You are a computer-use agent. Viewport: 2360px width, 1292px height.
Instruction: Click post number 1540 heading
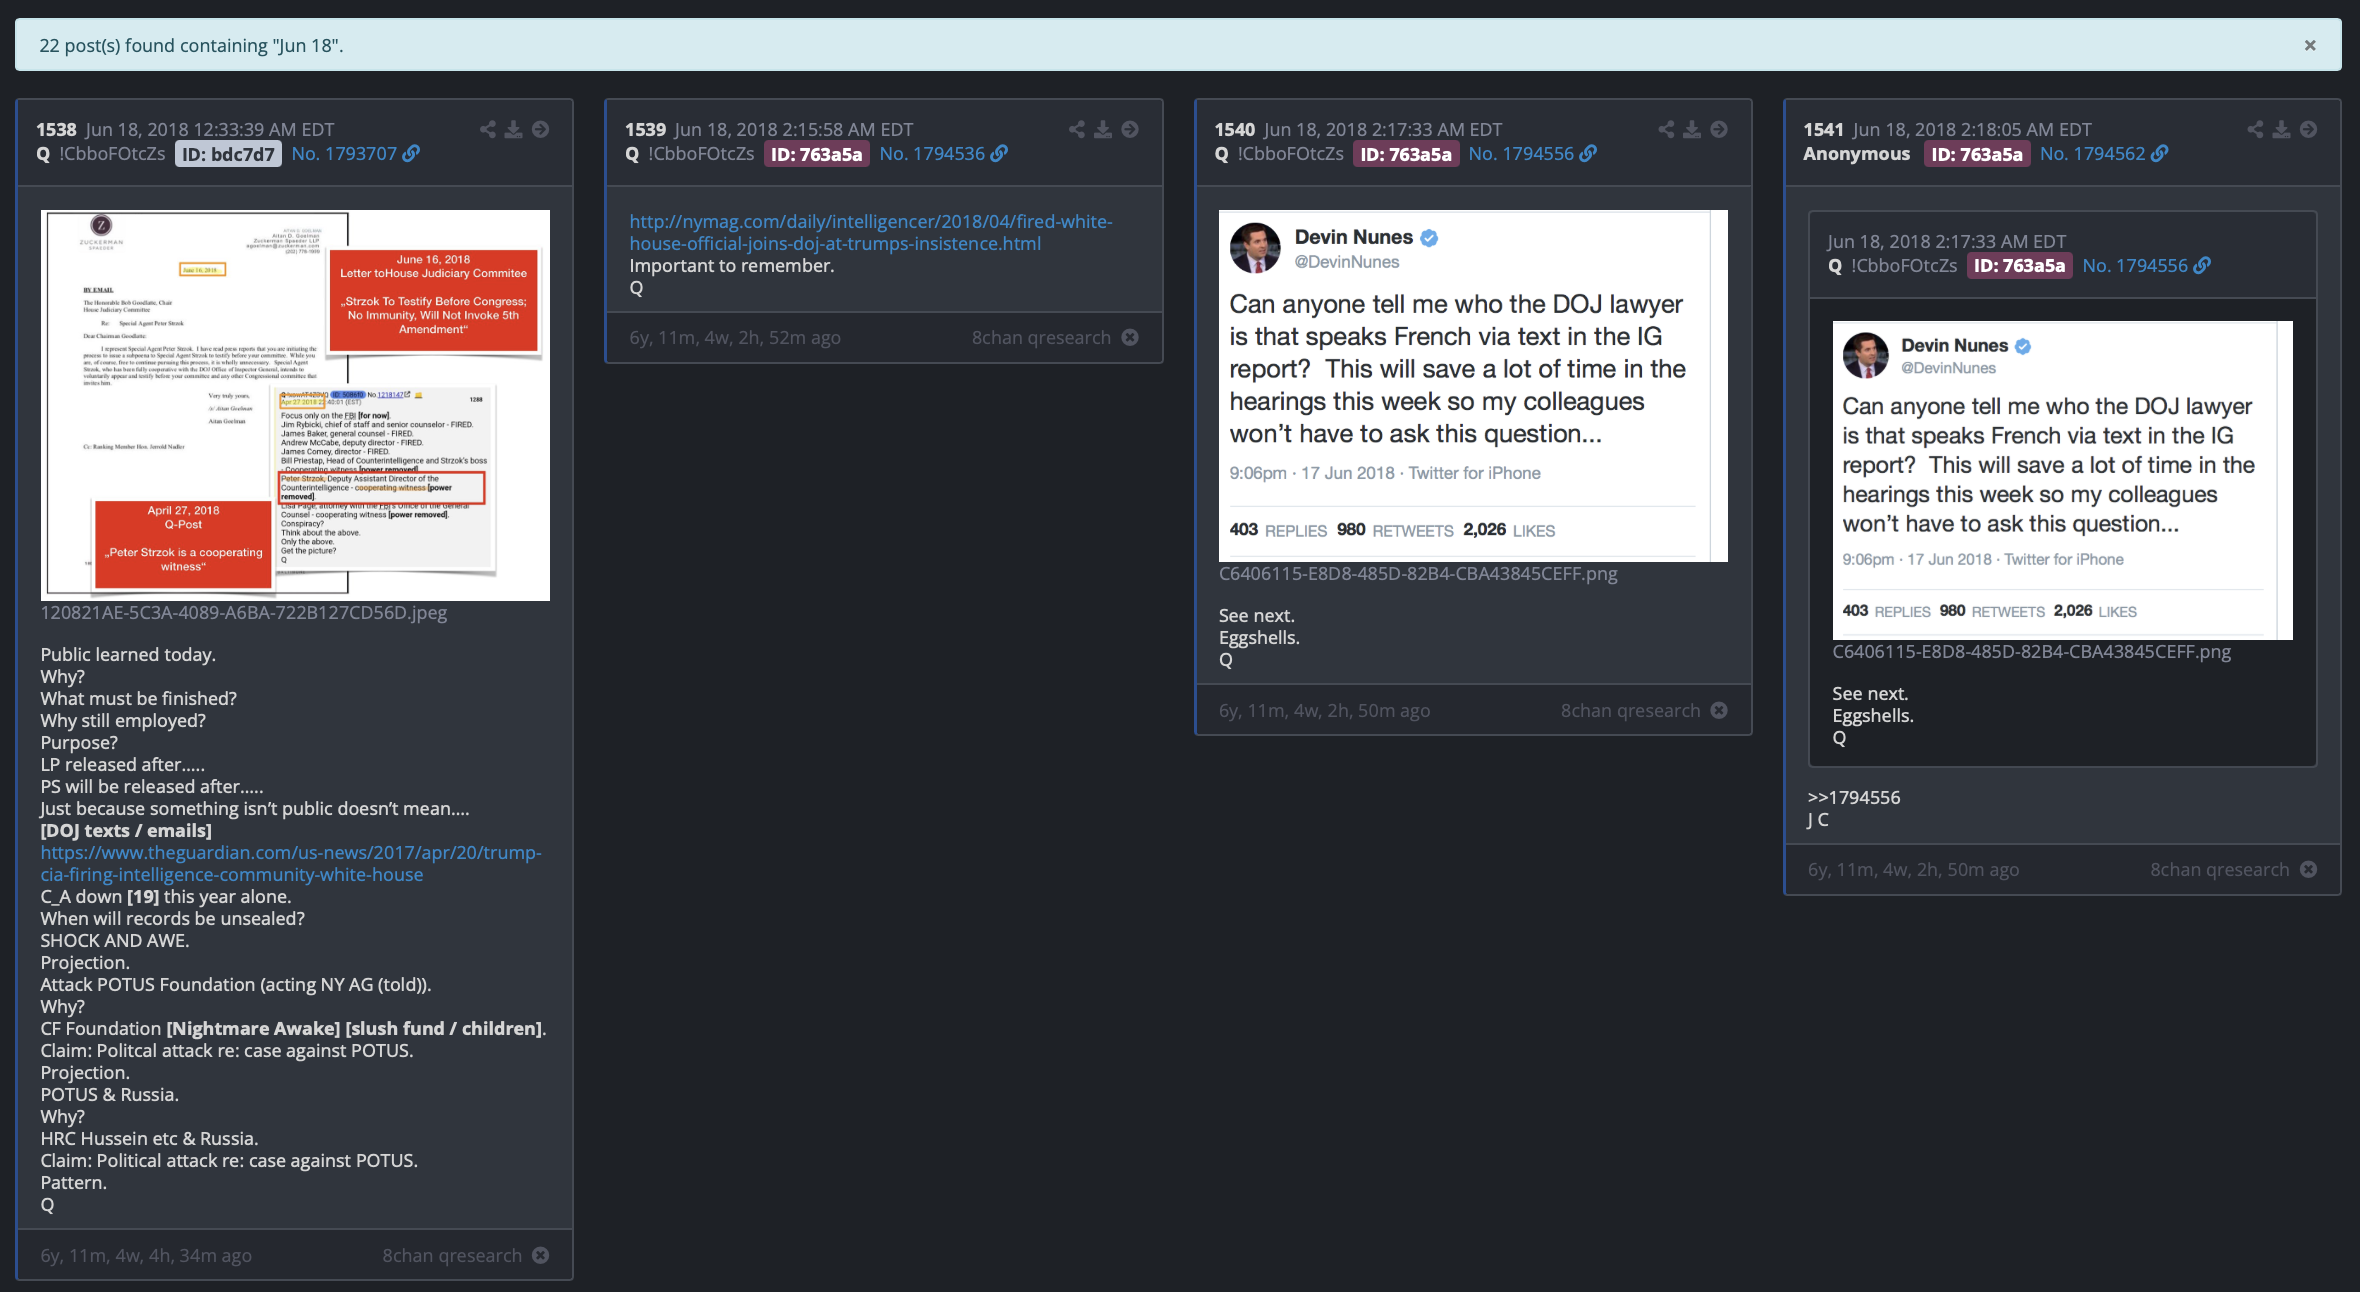pyautogui.click(x=1234, y=129)
